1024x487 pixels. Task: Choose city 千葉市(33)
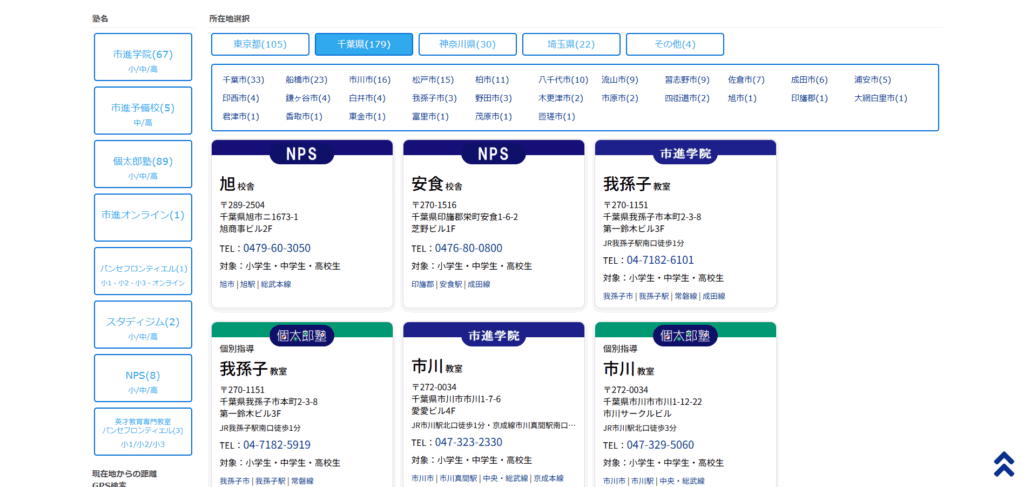[244, 80]
